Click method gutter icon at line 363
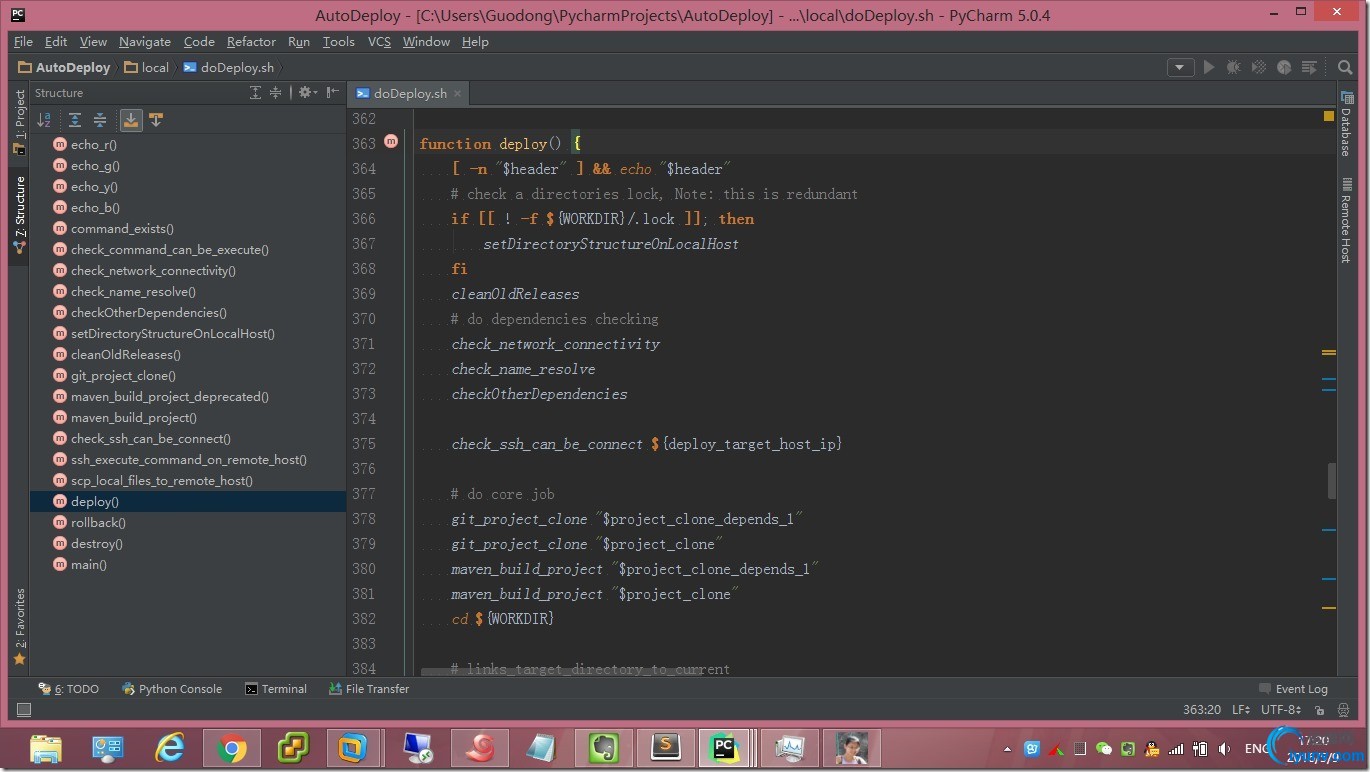Screen dimensions: 1370x772 (391, 143)
